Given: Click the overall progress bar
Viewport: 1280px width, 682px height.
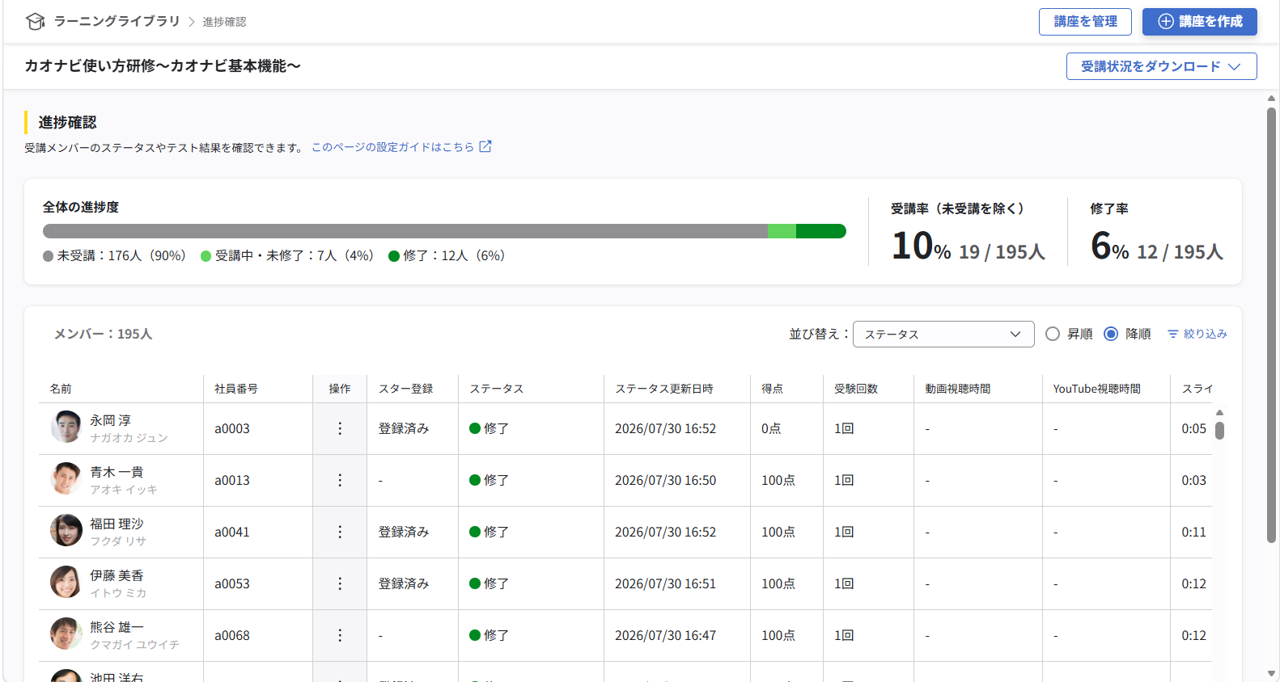Looking at the screenshot, I should [x=444, y=231].
